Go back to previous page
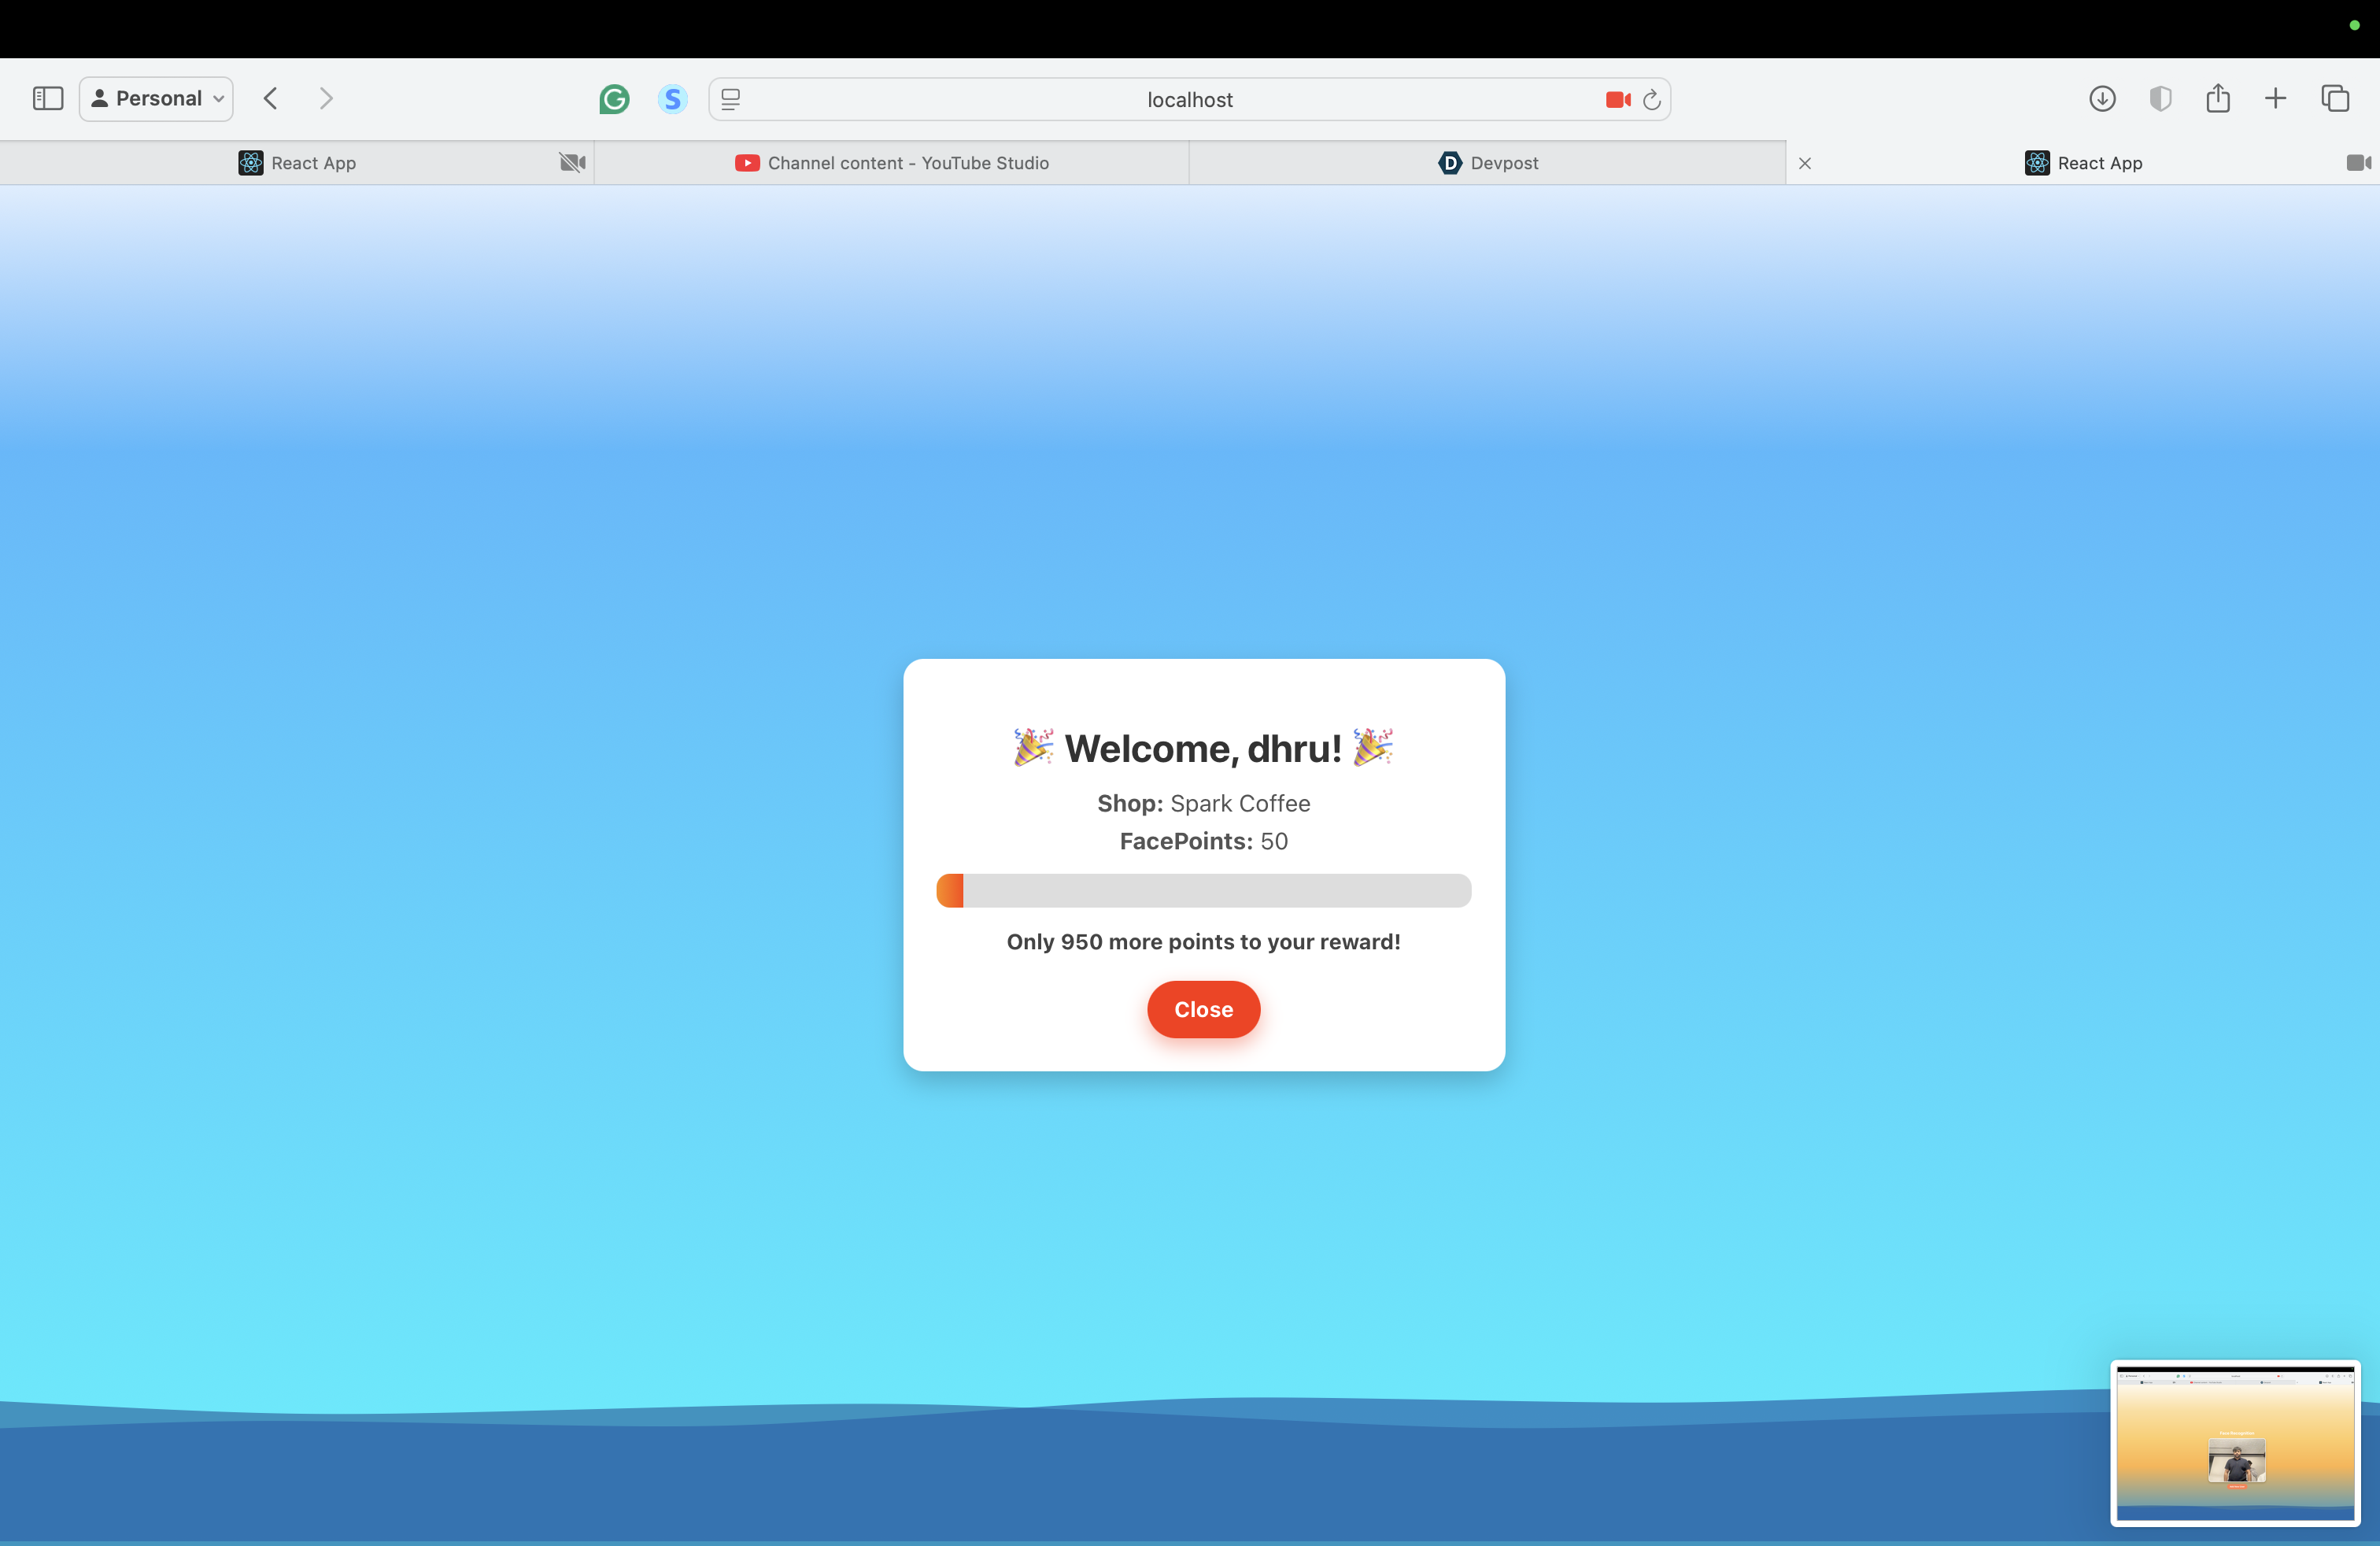The height and width of the screenshot is (1546, 2380). (x=270, y=98)
